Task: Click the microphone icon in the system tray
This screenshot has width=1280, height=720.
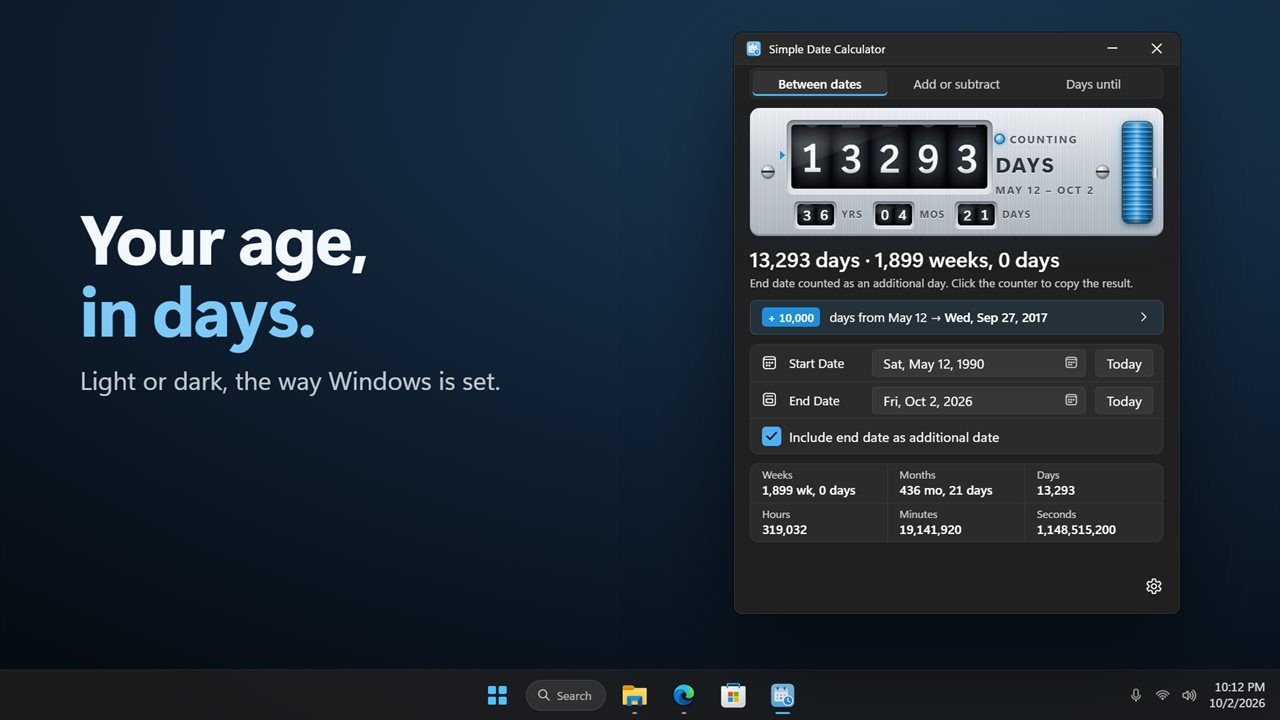Action: [1136, 695]
